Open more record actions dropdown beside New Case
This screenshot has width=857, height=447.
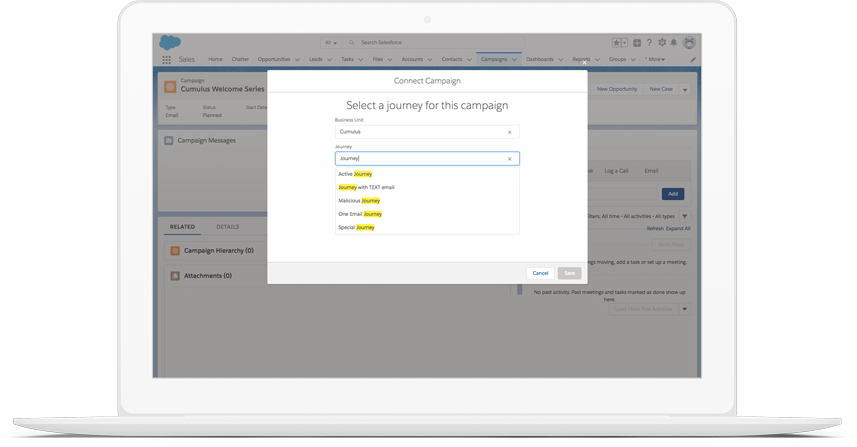(x=685, y=89)
